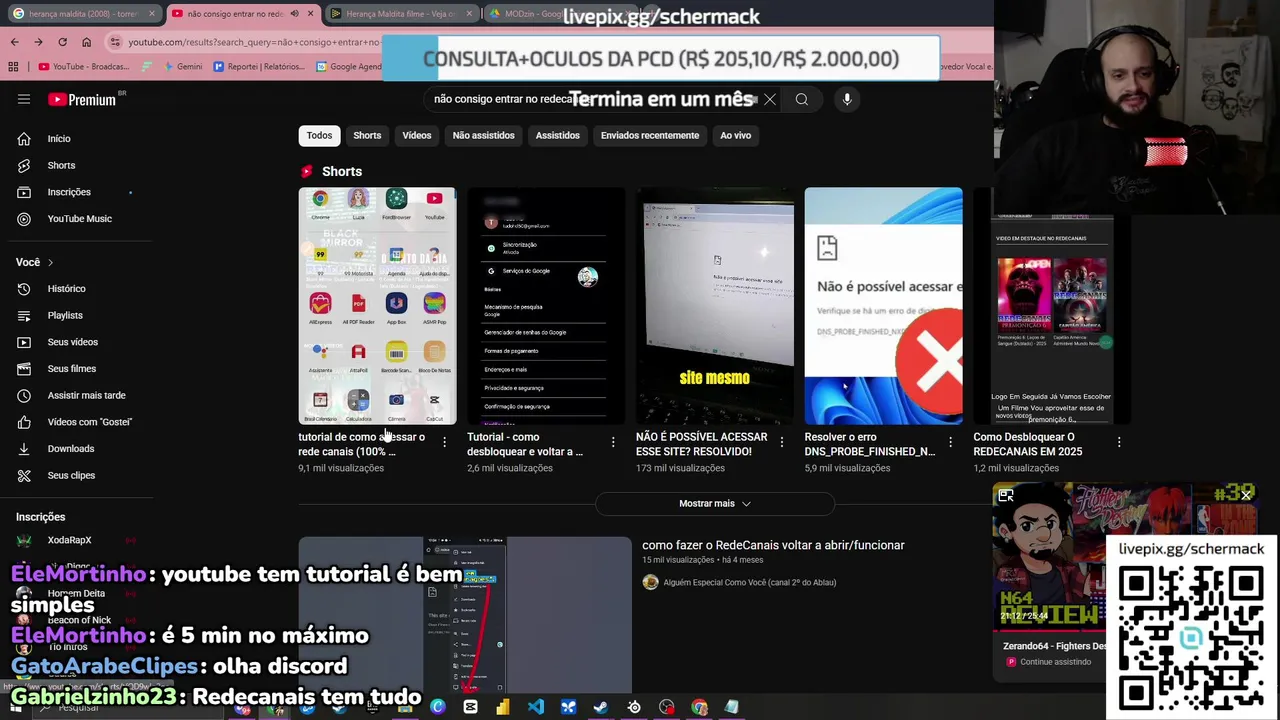
Task: Open channel "Alguém Especial Como Você"
Action: (749, 583)
